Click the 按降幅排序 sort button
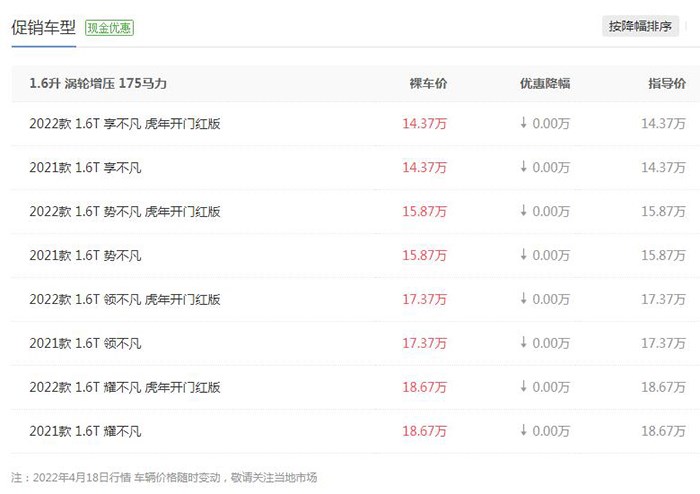The width and height of the screenshot is (700, 494). [x=640, y=26]
